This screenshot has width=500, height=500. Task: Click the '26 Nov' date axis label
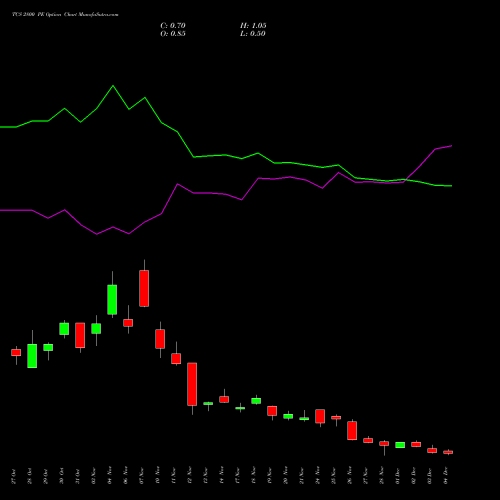(x=350, y=476)
